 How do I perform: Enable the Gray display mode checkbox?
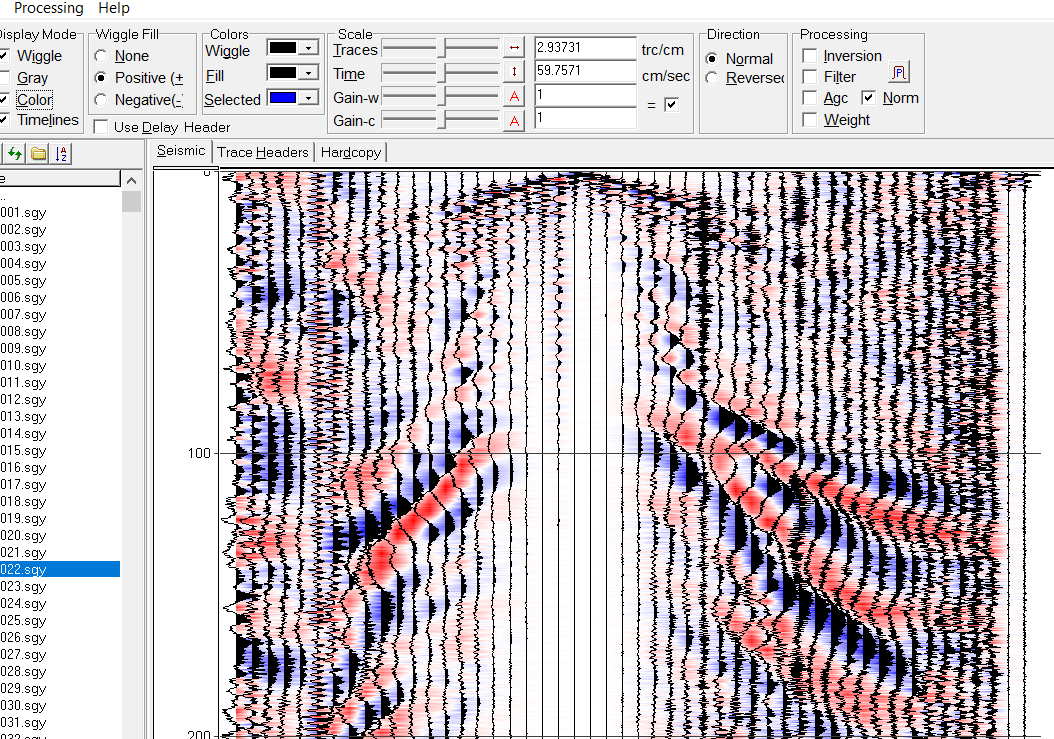[6, 78]
